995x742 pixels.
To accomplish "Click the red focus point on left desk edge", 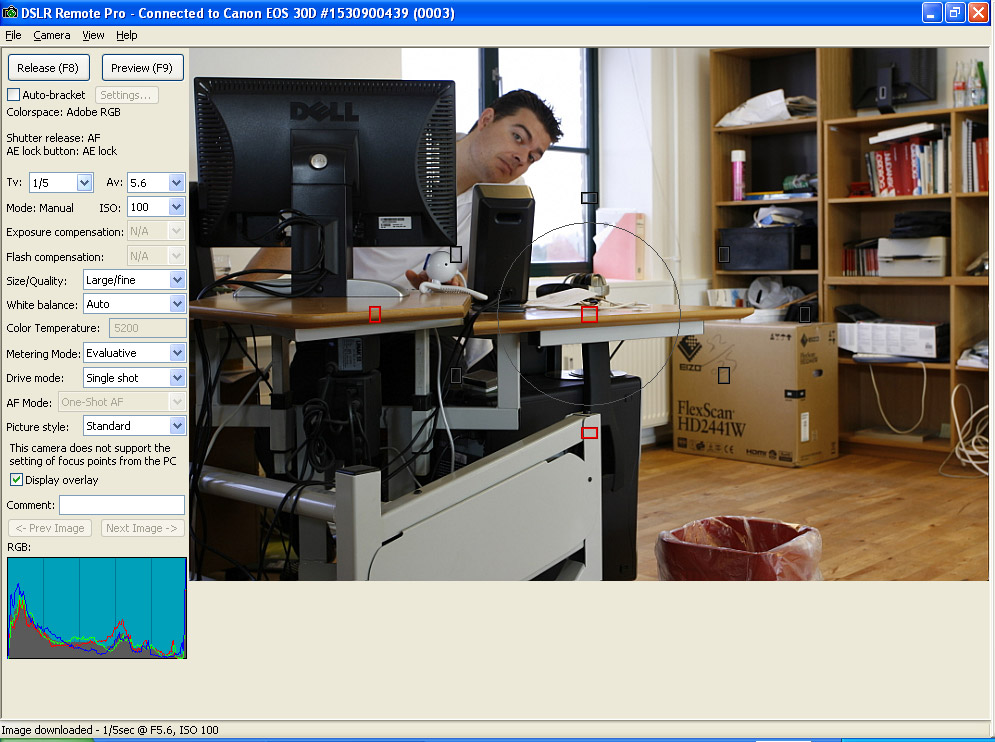I will click(x=375, y=314).
